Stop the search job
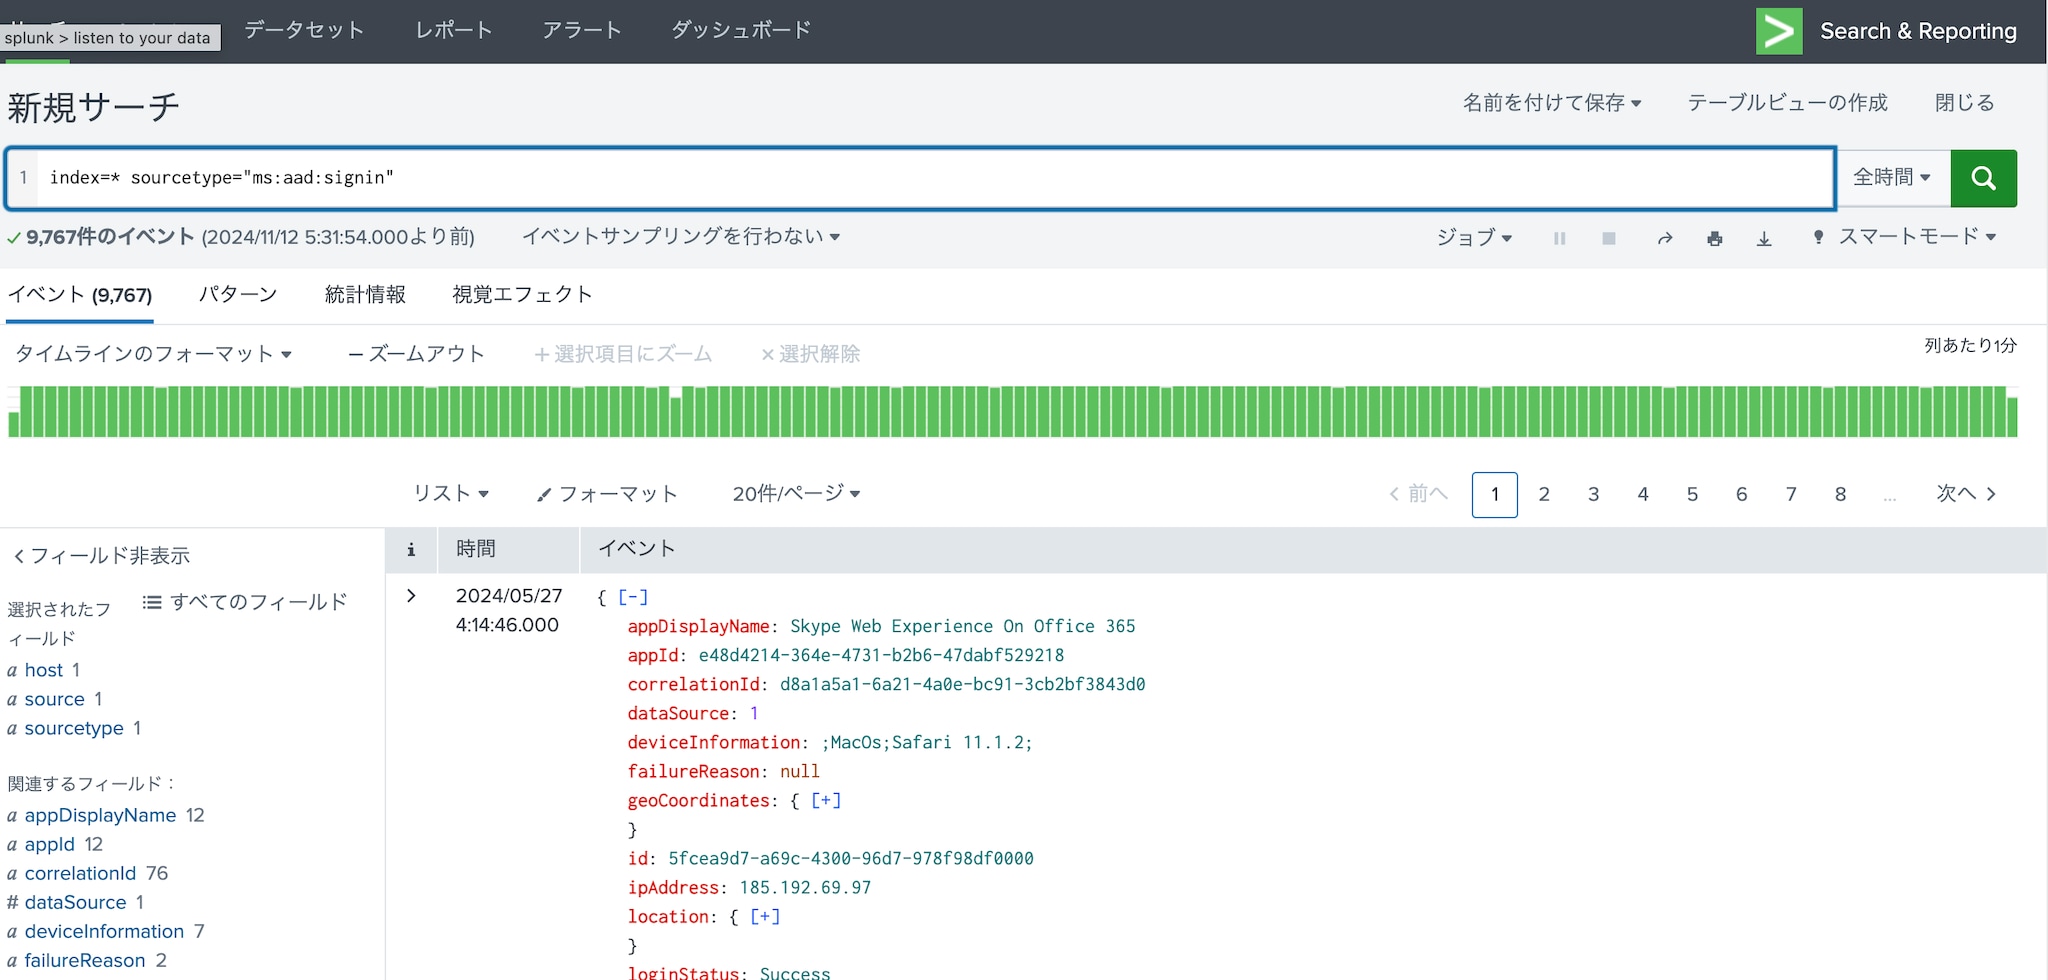This screenshot has width=2048, height=980. (x=1609, y=238)
